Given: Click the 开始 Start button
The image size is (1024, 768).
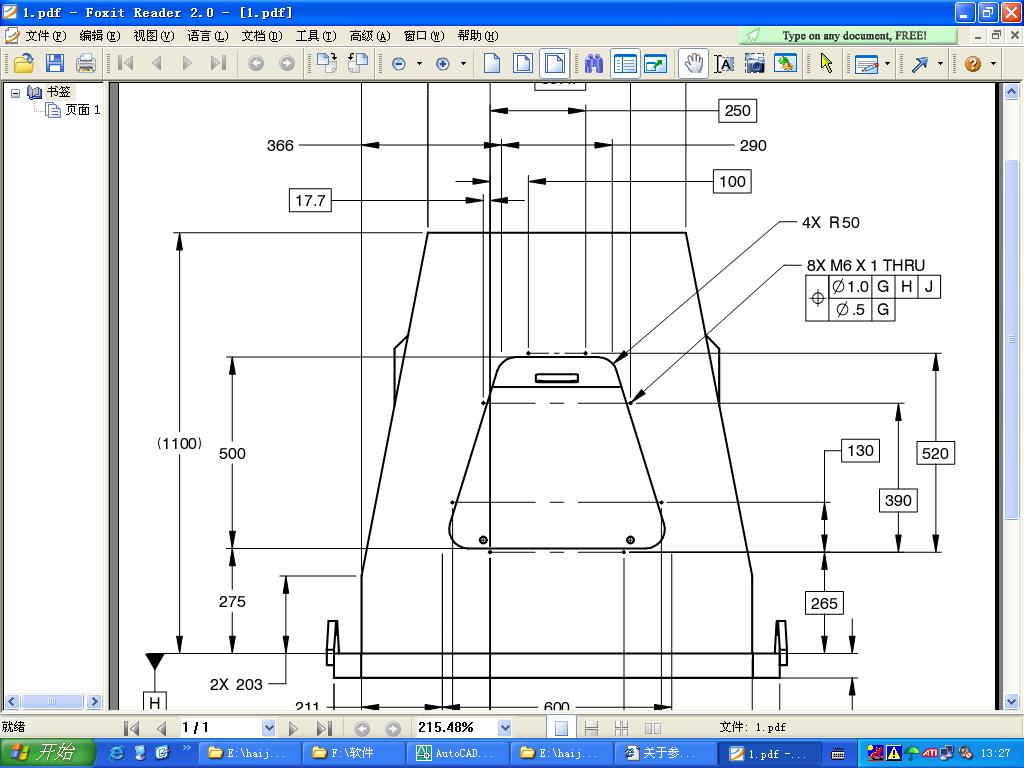Looking at the screenshot, I should (x=48, y=753).
